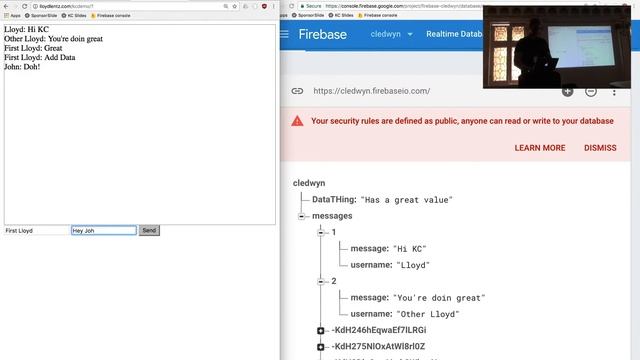Click the red warning triangle icon

click(x=297, y=121)
